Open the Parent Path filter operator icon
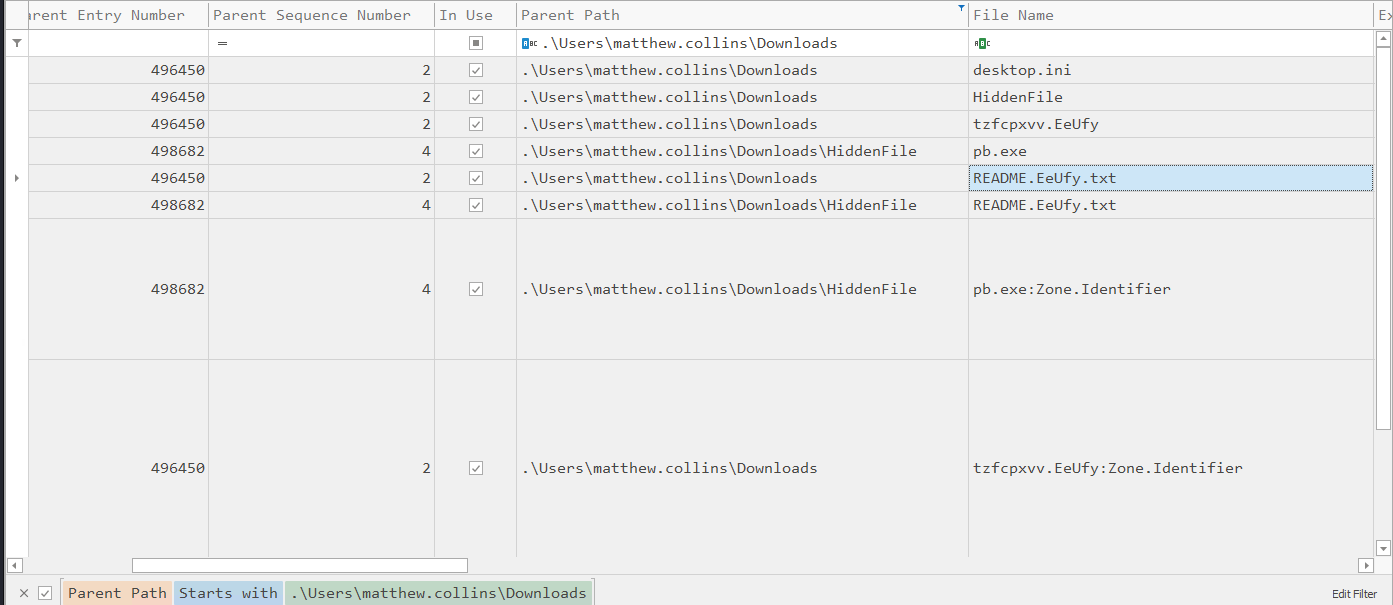Screen dimensions: 1393x605 tap(529, 43)
